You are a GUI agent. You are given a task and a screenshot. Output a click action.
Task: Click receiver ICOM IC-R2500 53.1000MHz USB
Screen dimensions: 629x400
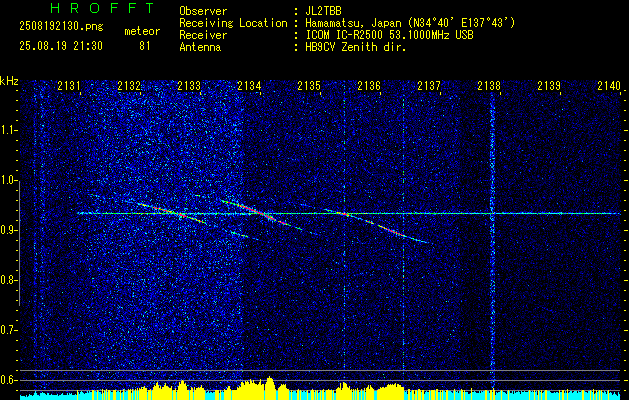pyautogui.click(x=389, y=35)
